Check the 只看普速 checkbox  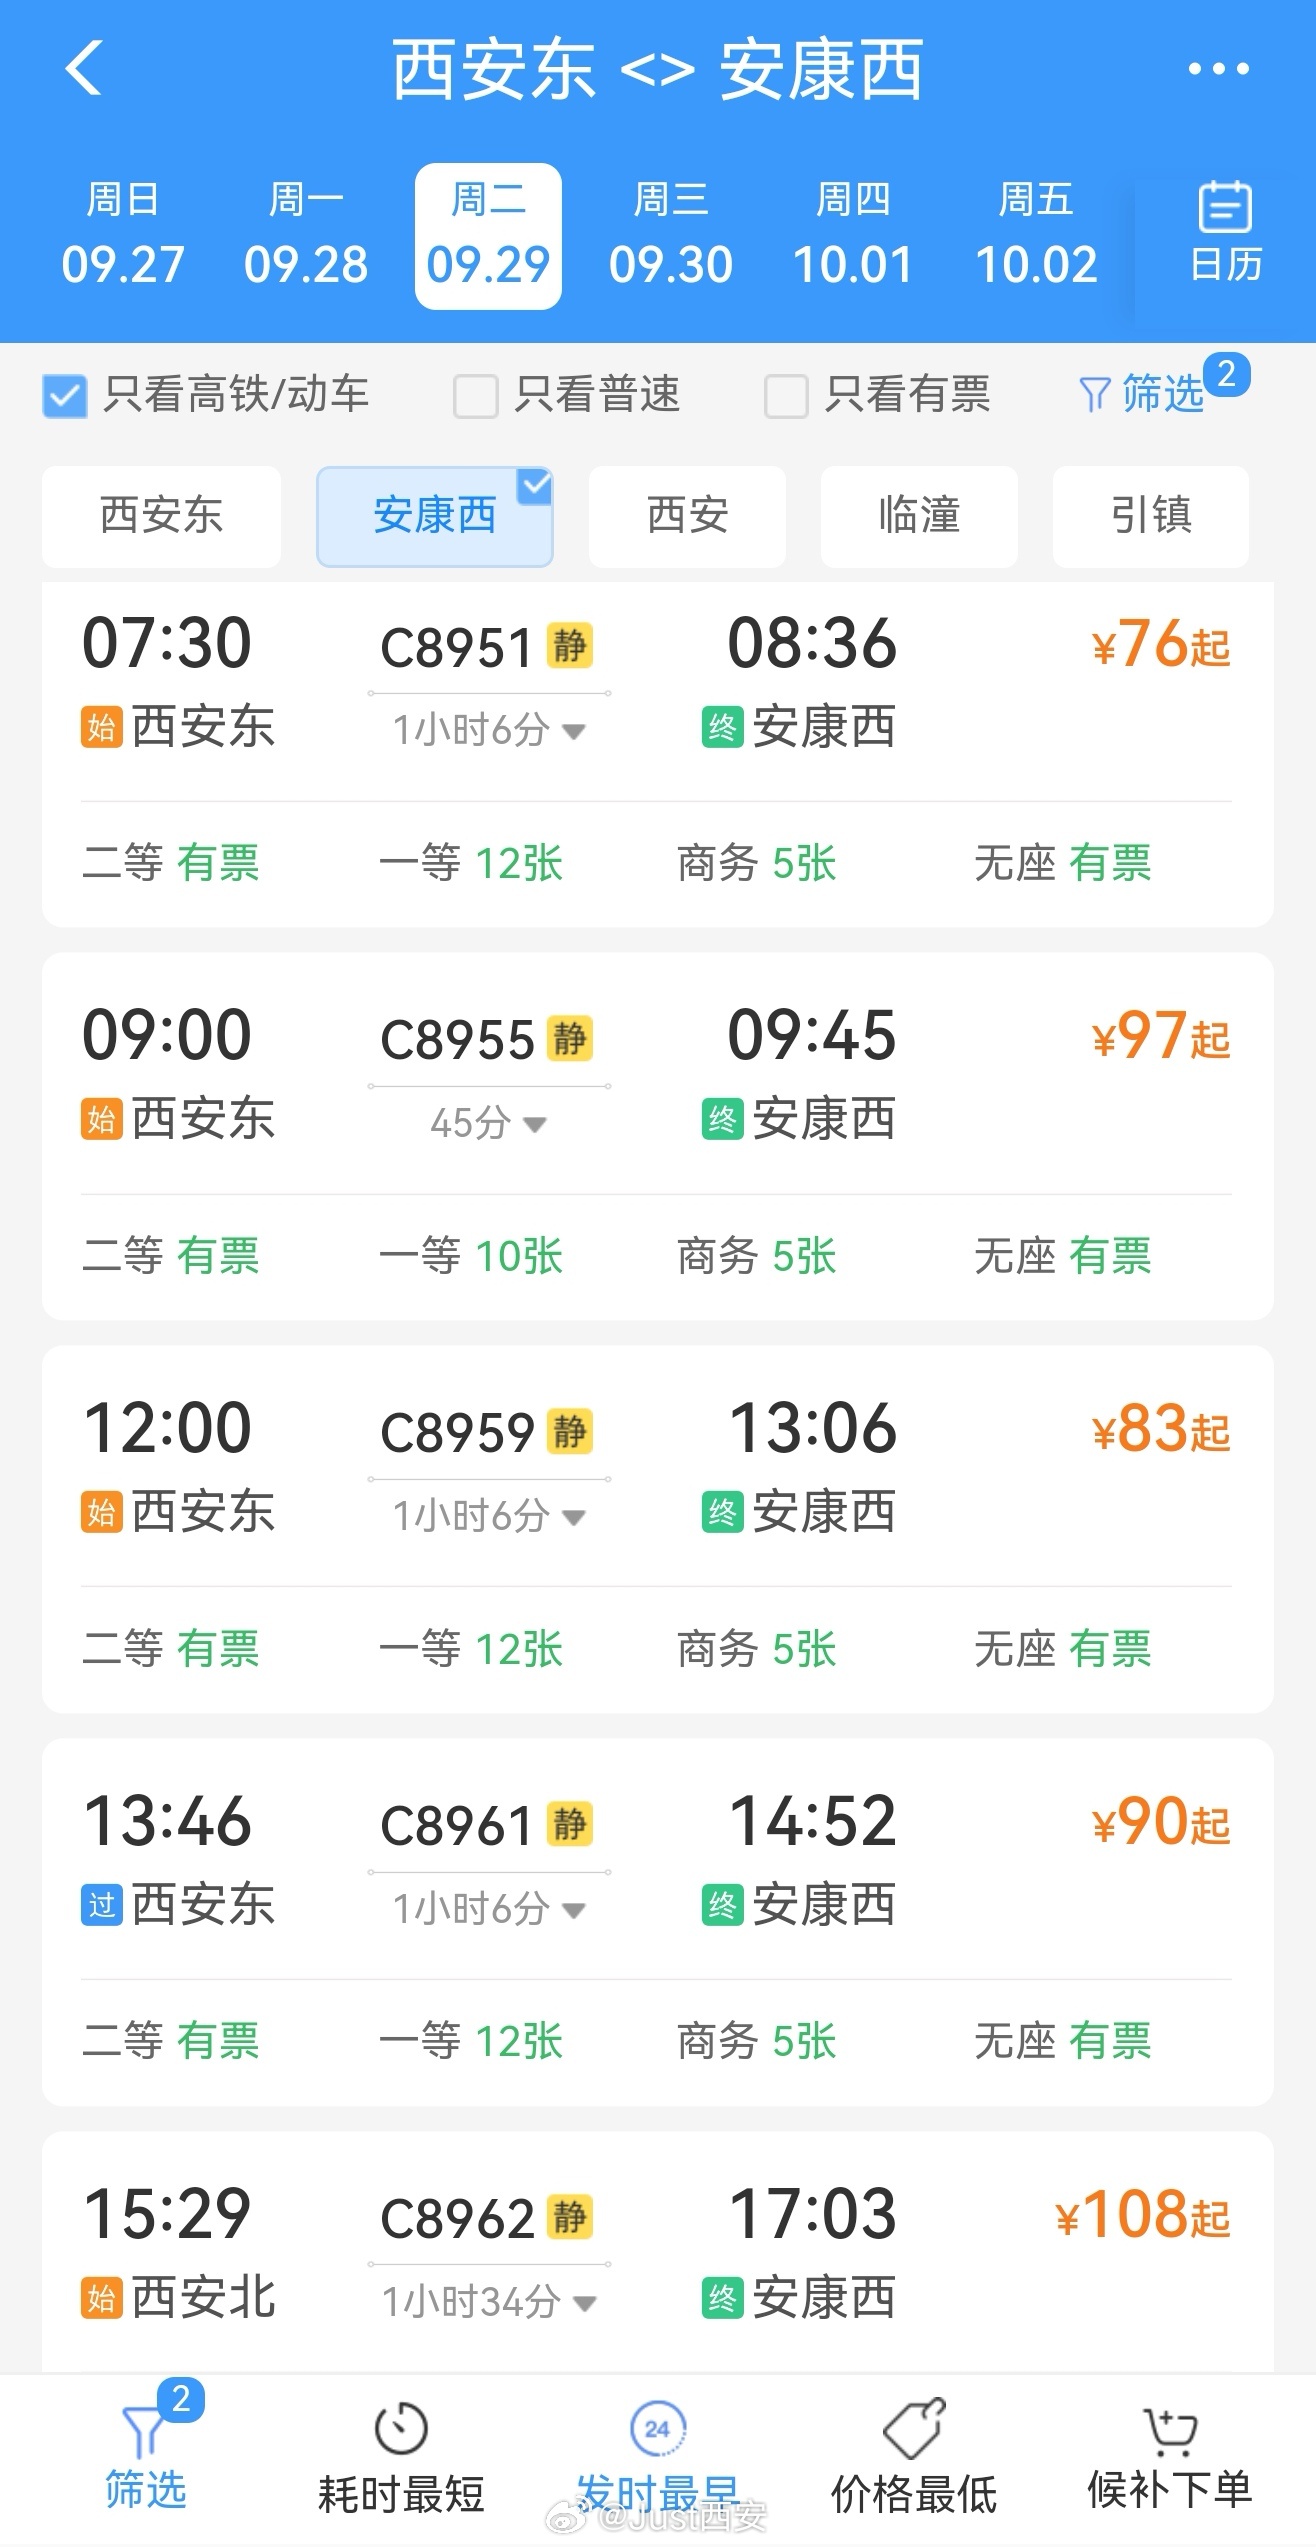476,395
